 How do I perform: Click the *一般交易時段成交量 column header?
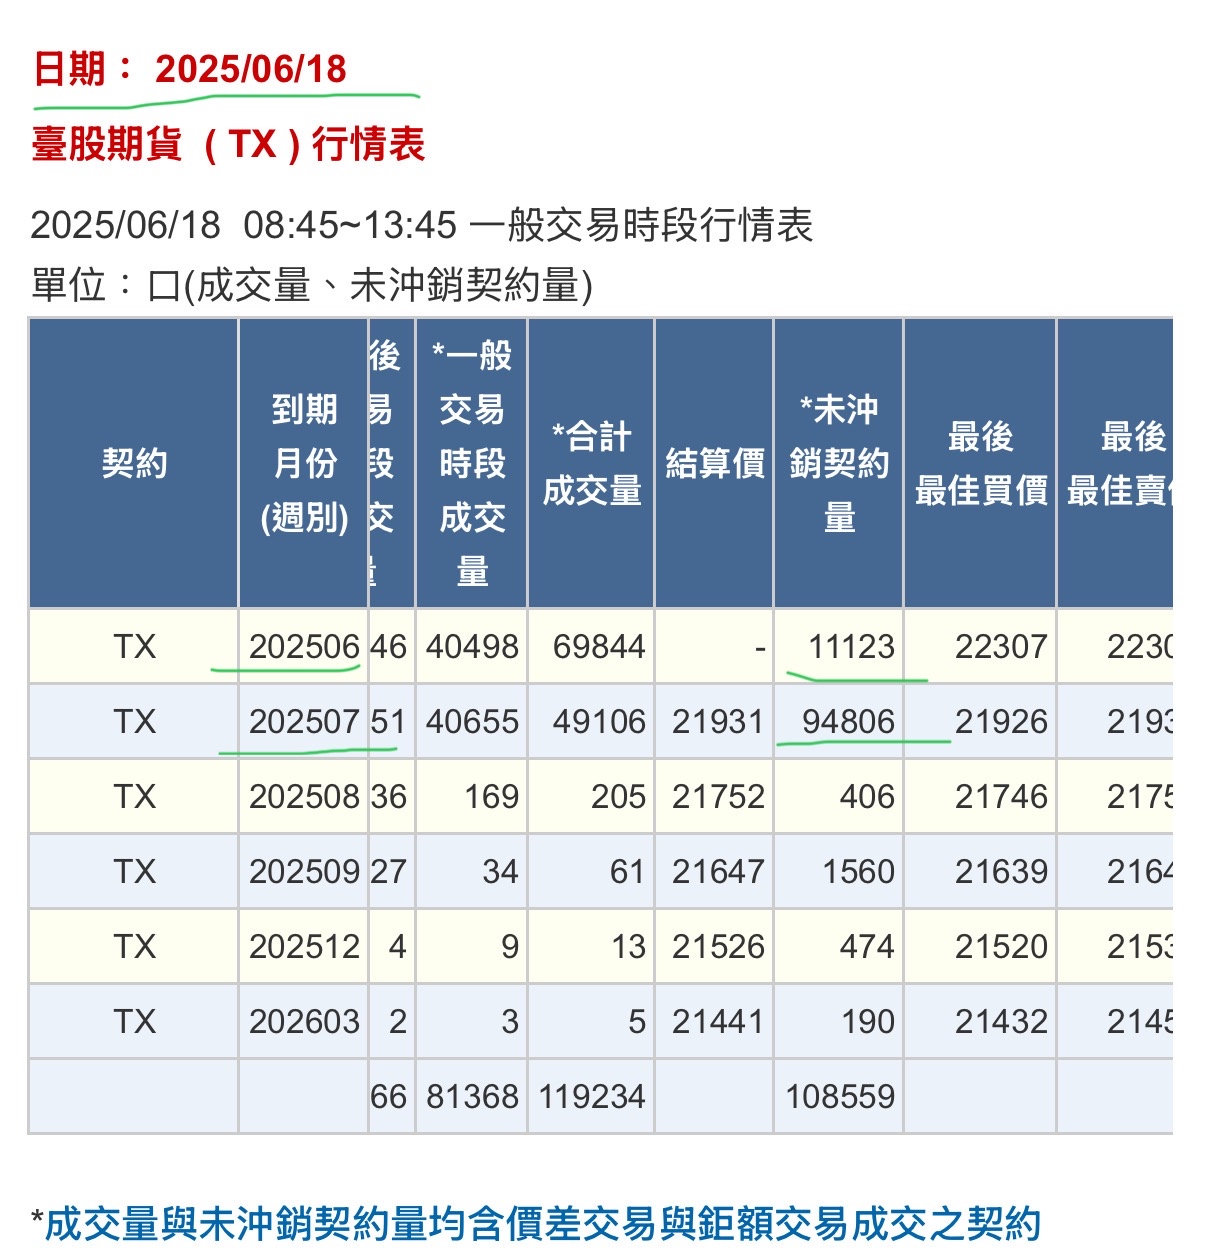coord(471,463)
